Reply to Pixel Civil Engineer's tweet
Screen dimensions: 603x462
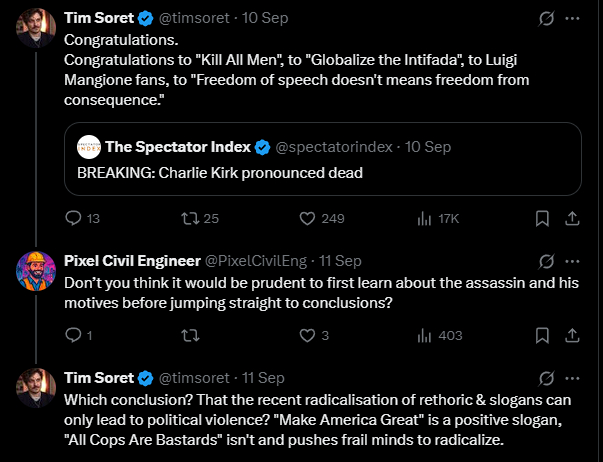(x=72, y=335)
